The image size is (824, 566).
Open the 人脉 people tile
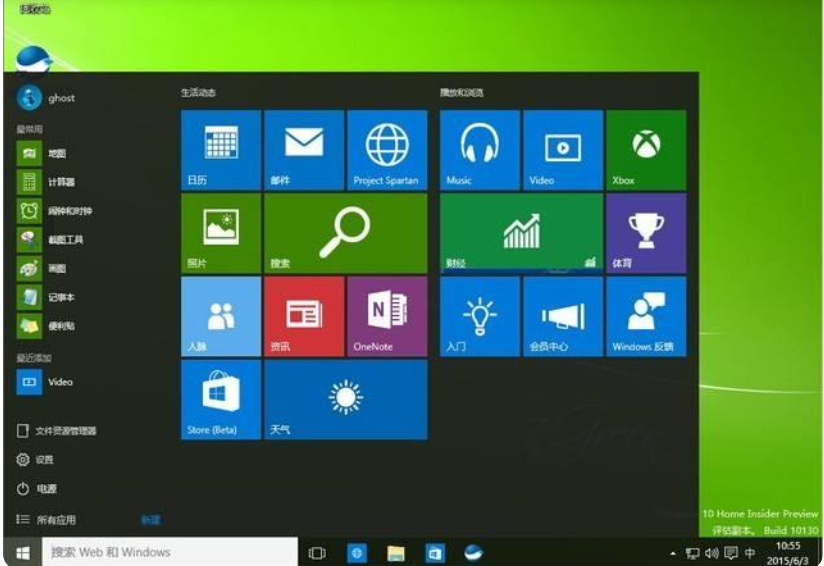(221, 316)
